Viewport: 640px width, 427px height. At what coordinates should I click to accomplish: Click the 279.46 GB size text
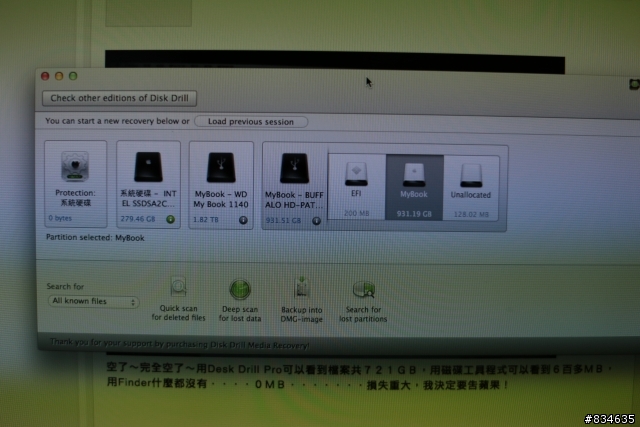pos(138,219)
